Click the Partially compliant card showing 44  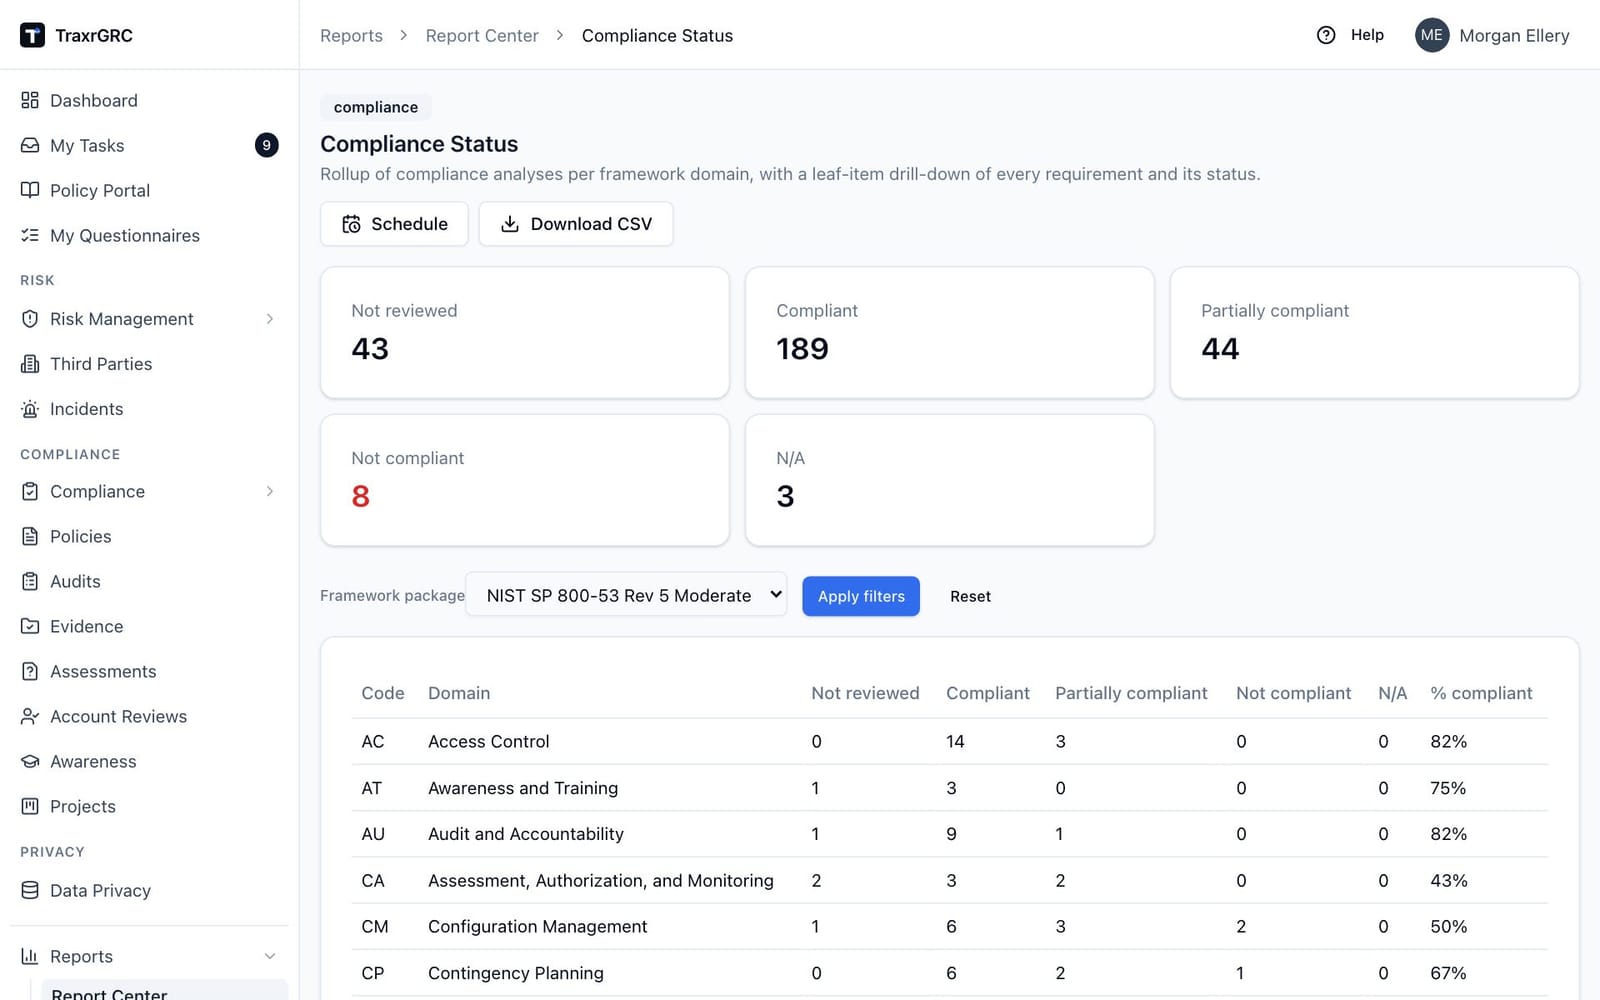click(x=1374, y=332)
